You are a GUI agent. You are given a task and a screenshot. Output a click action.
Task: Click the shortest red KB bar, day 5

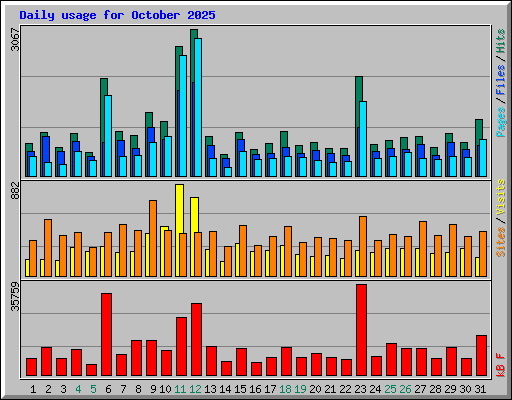pyautogui.click(x=91, y=370)
